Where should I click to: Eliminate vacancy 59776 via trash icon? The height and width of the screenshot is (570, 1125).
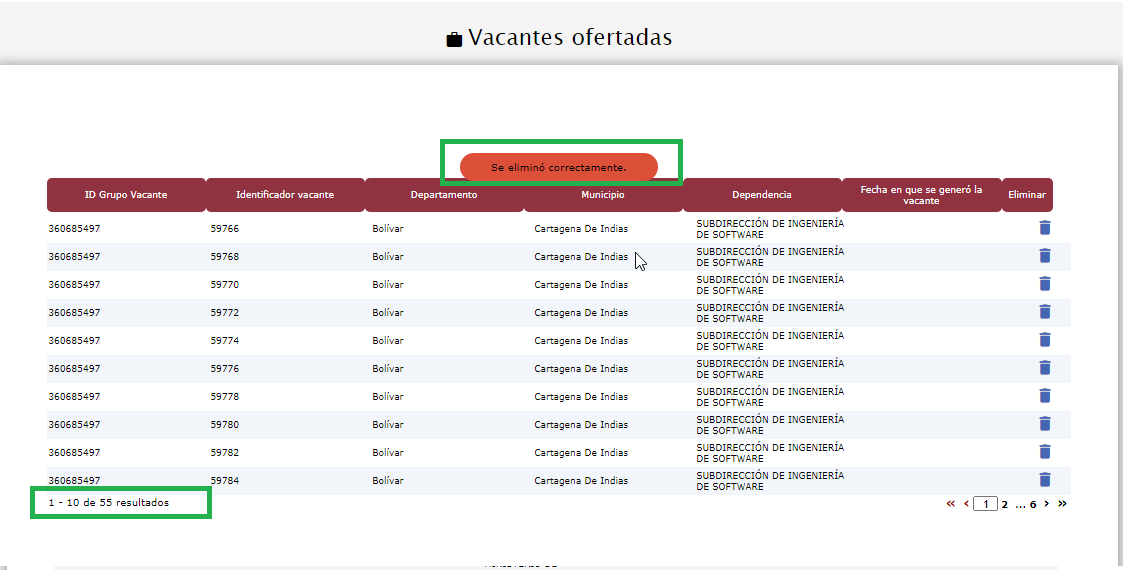(x=1045, y=368)
